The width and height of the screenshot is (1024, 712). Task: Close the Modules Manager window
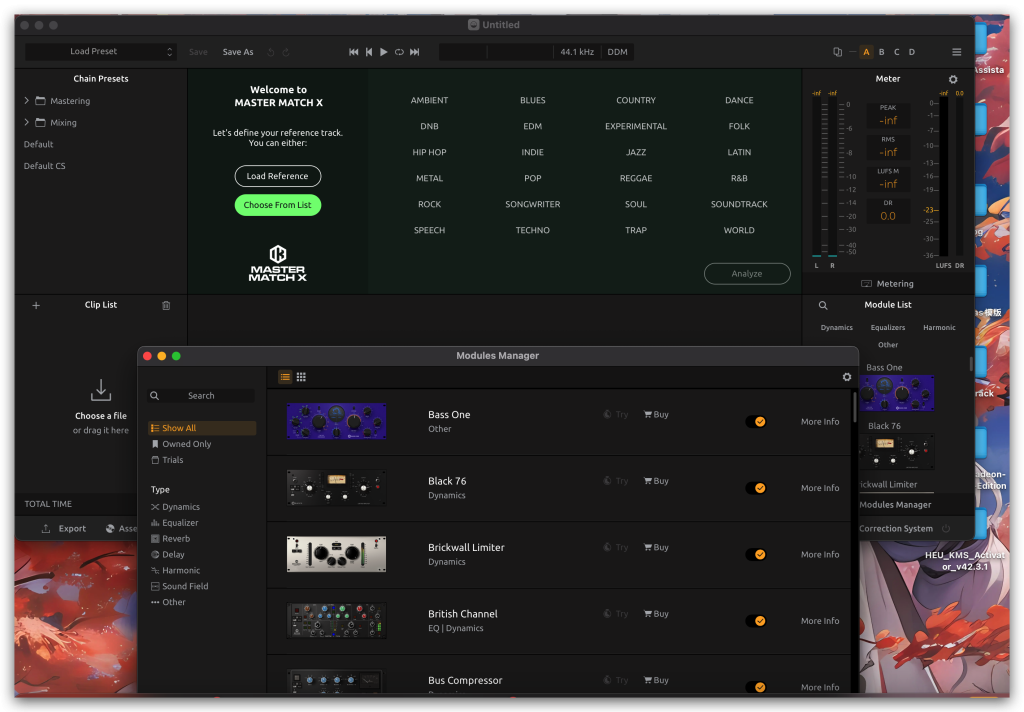tap(148, 356)
